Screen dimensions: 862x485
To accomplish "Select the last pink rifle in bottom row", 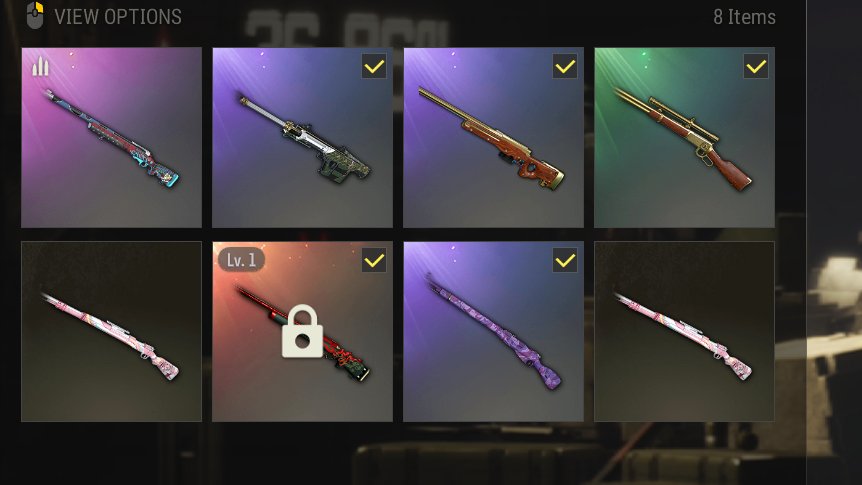I will coord(684,332).
